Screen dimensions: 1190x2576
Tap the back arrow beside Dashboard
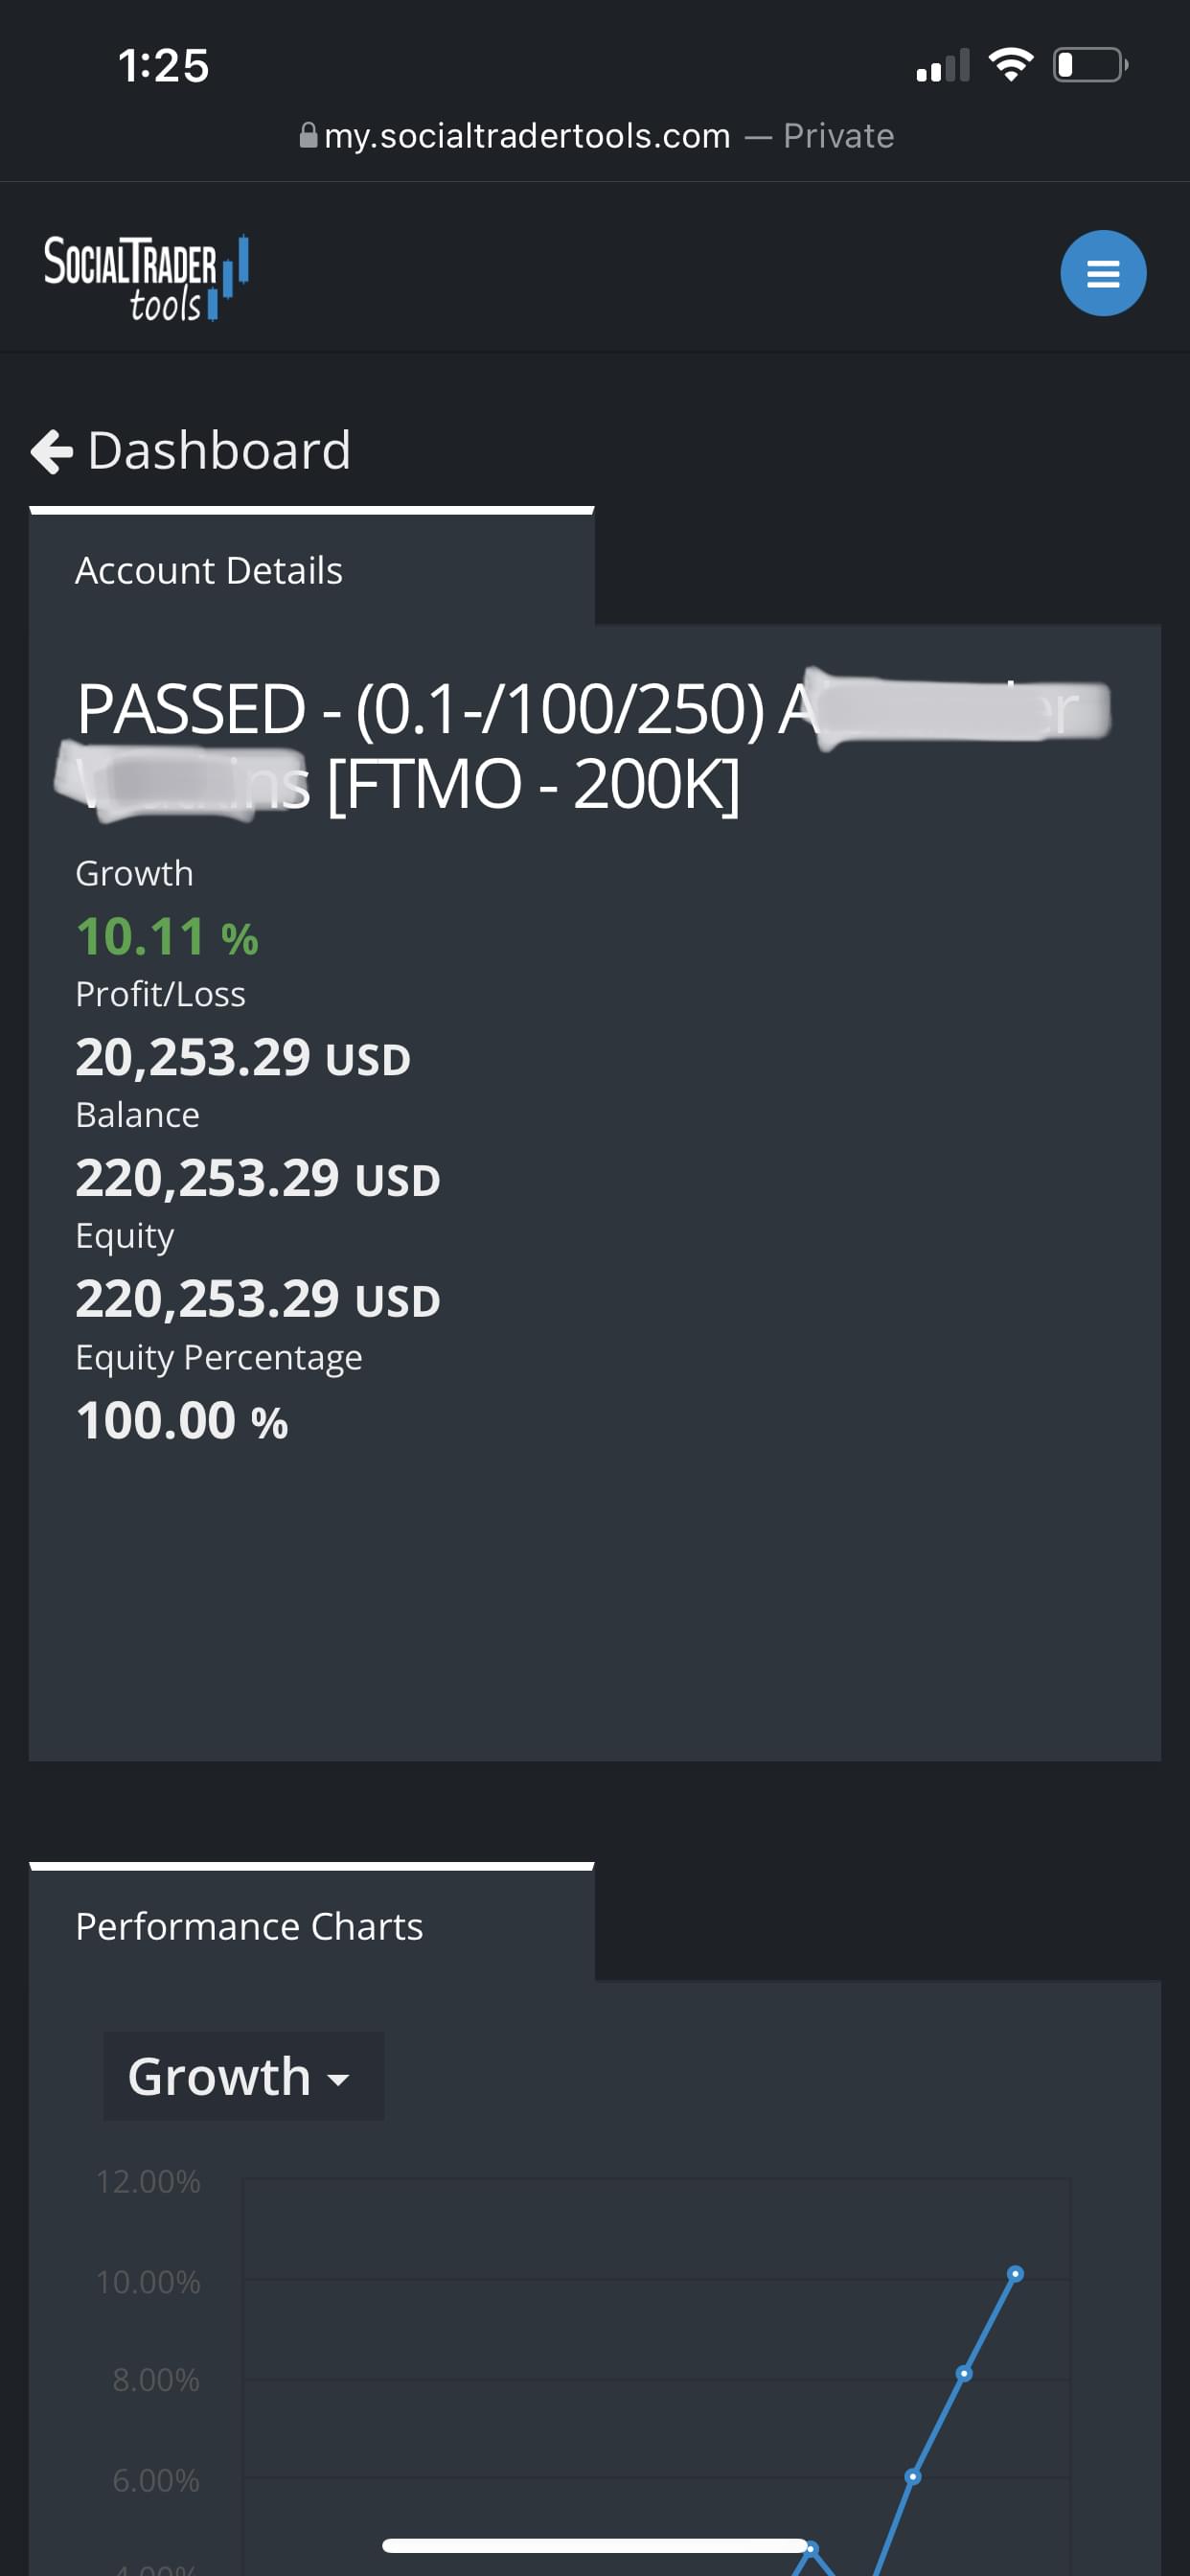(x=52, y=451)
